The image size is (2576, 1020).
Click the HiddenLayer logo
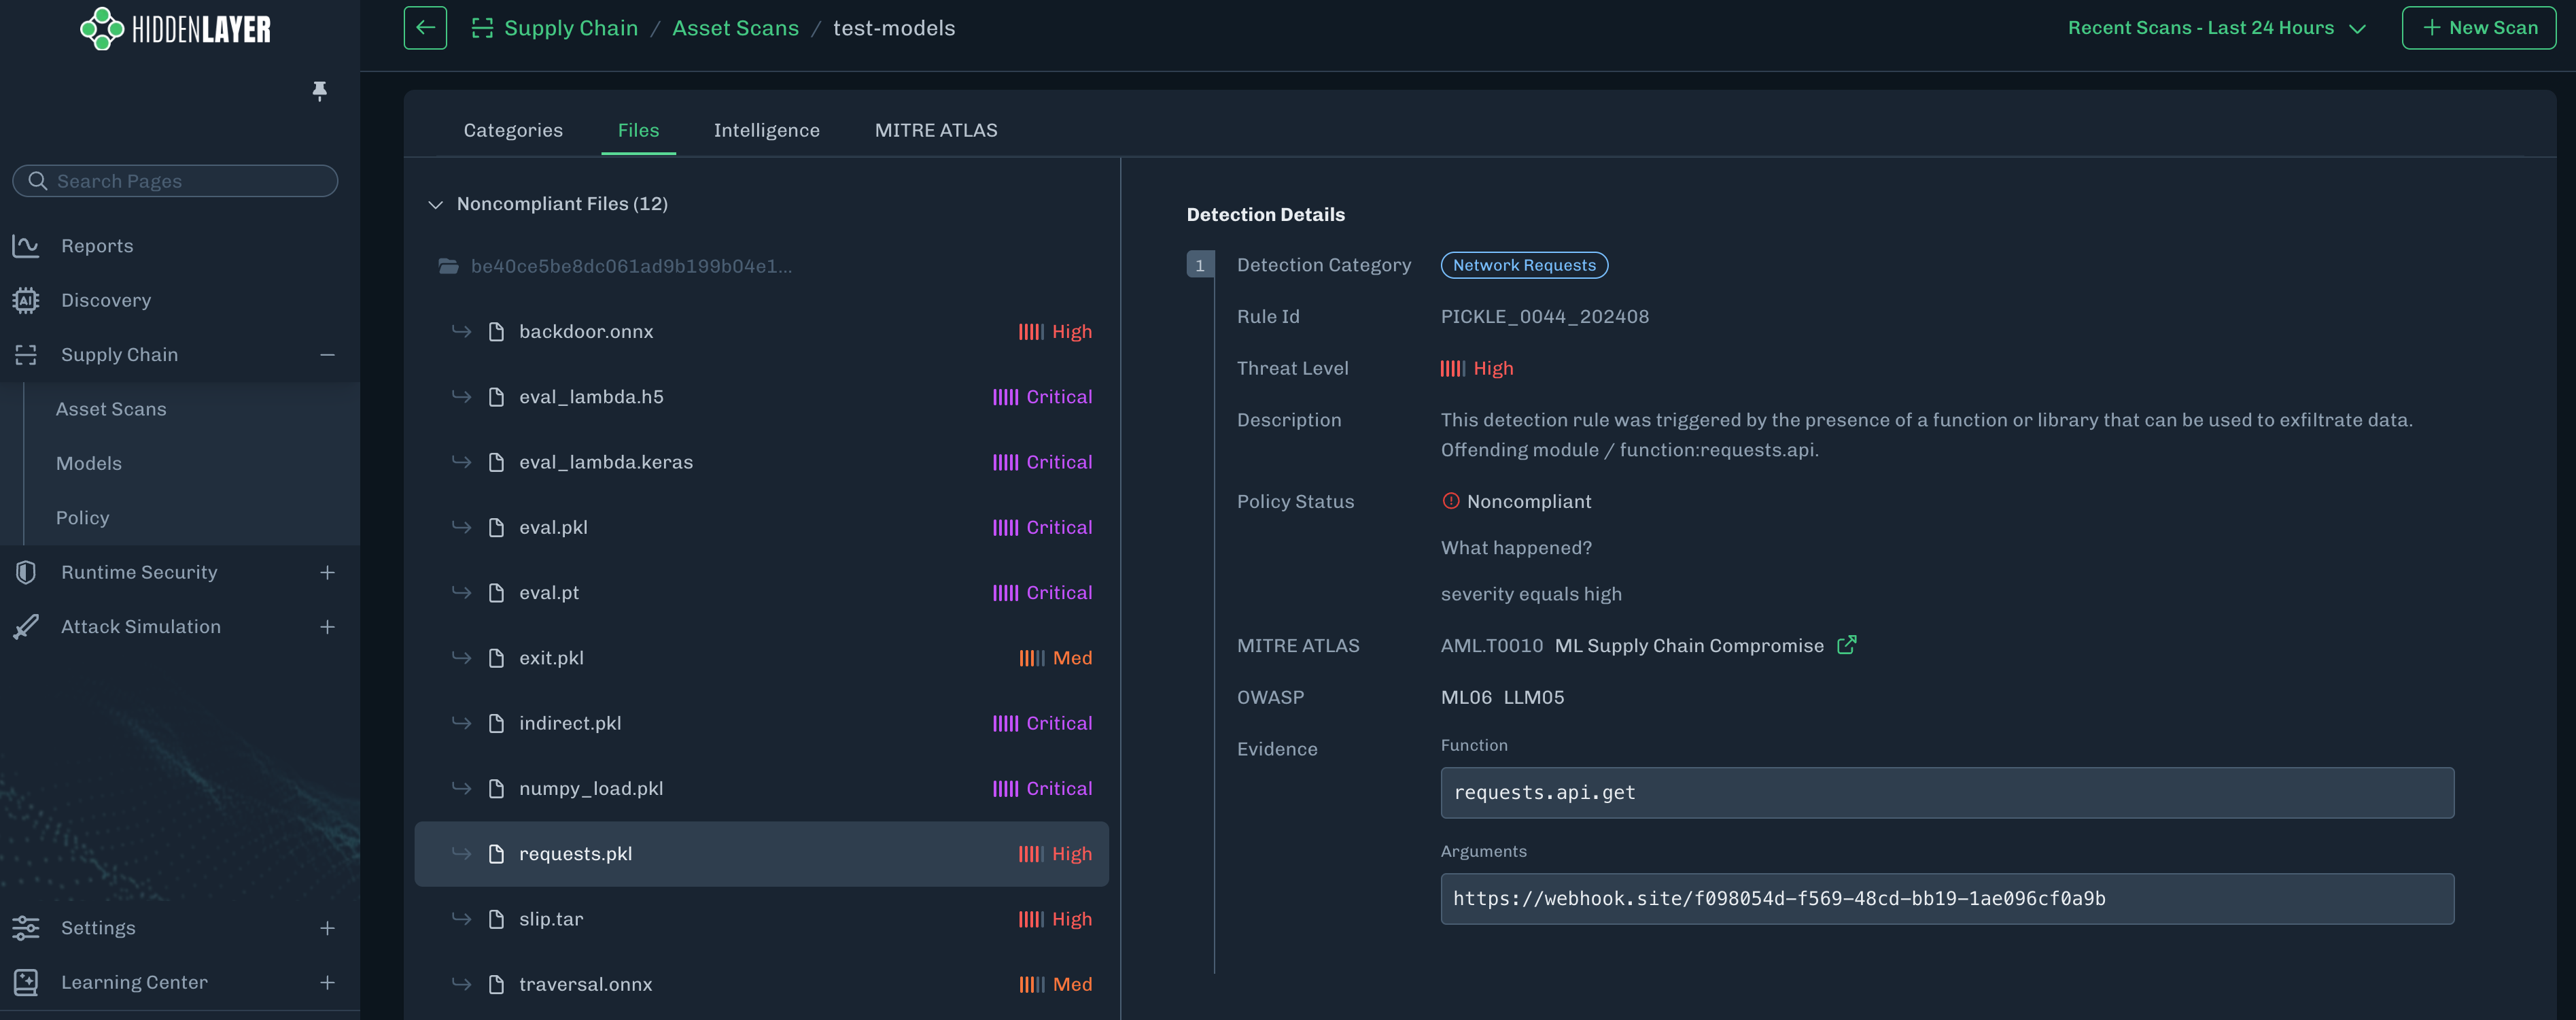point(175,28)
